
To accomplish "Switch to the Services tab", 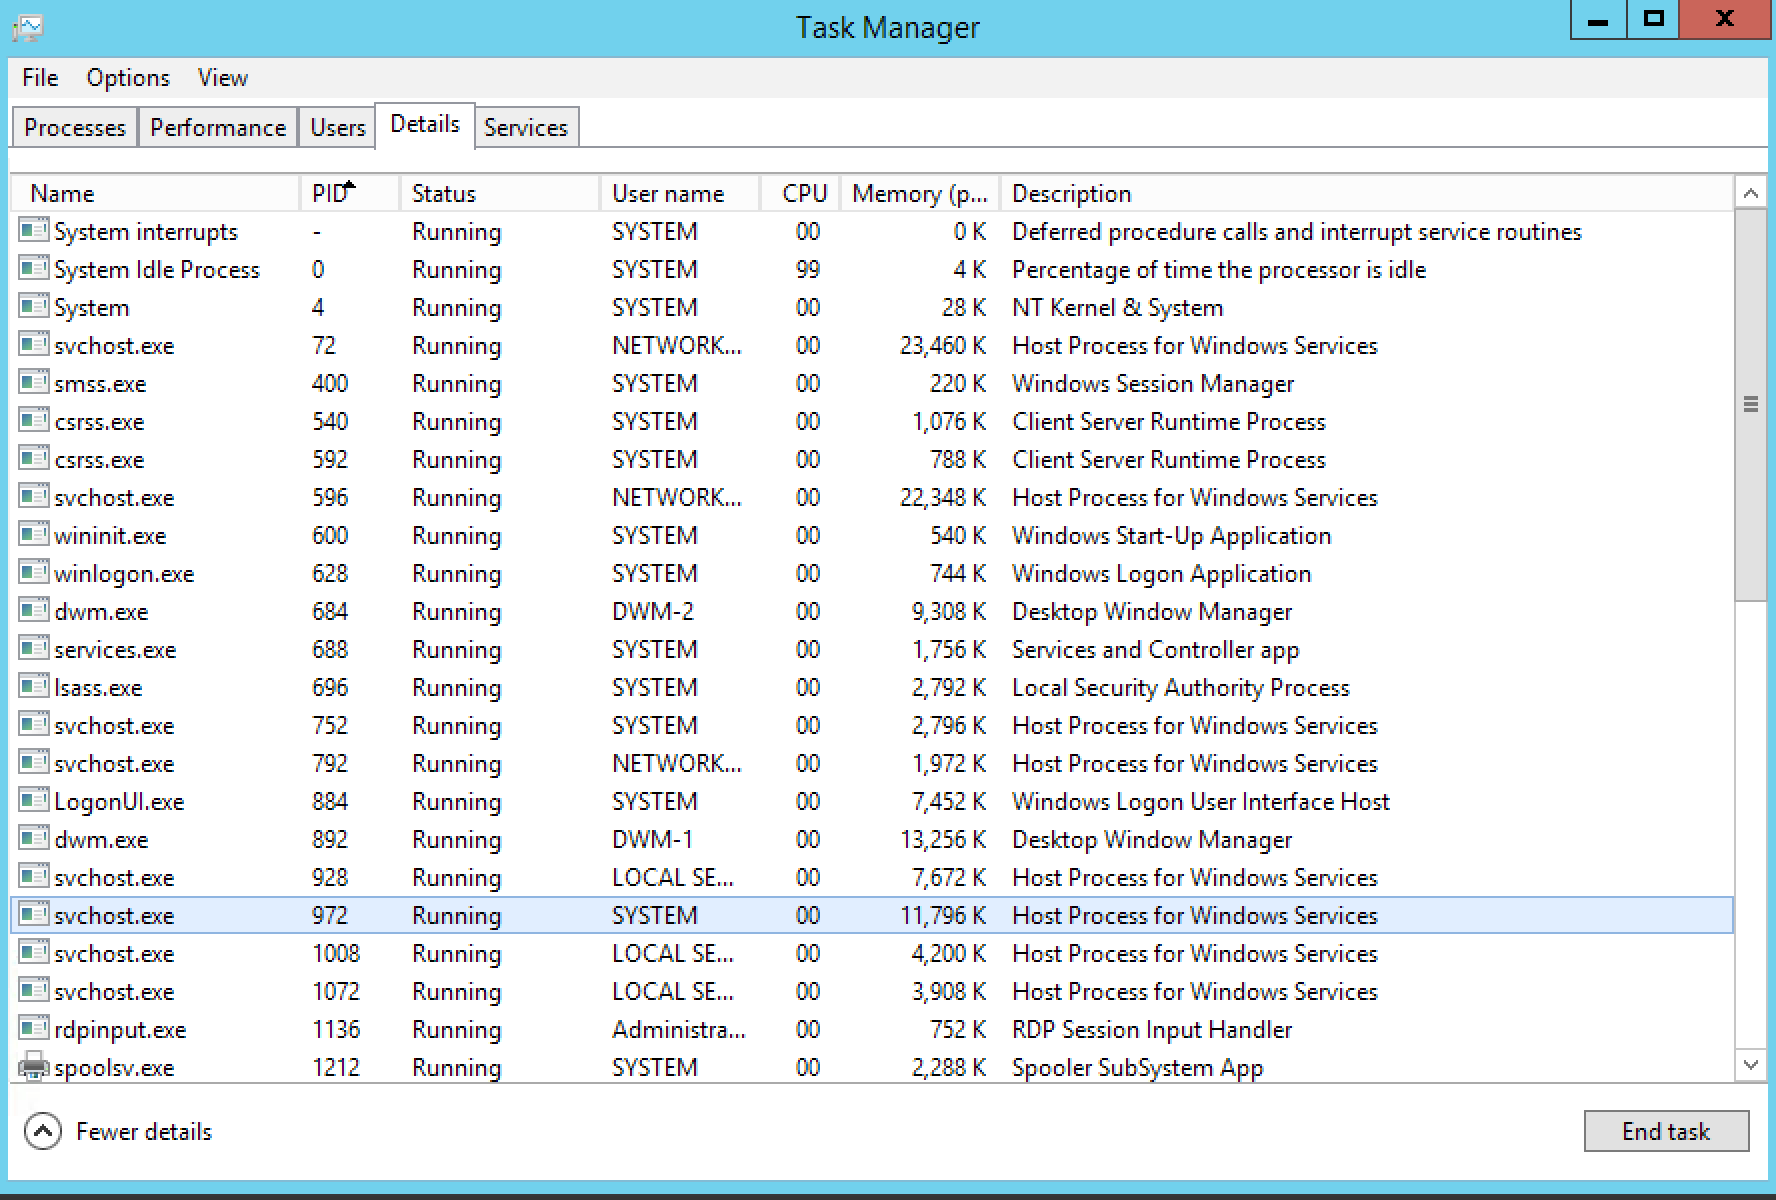I will click(x=527, y=127).
